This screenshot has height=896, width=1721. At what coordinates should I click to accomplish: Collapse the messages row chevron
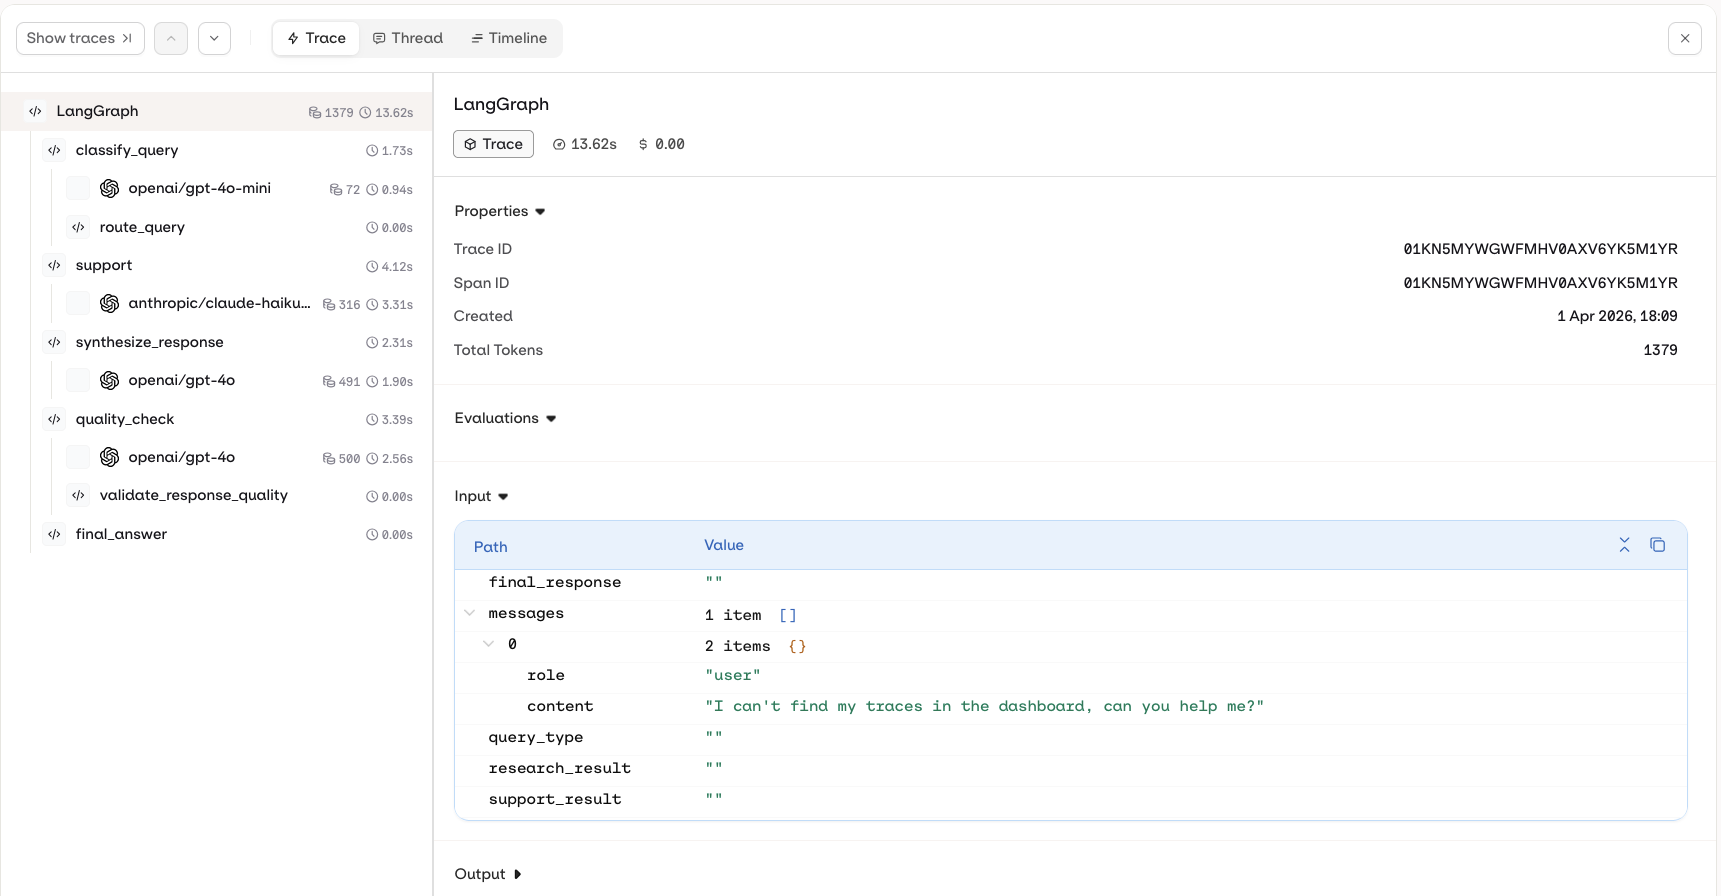click(469, 613)
